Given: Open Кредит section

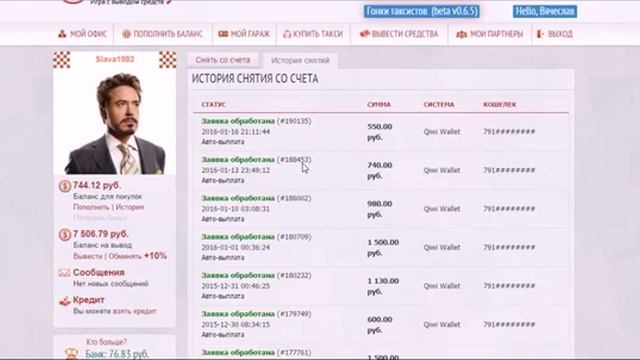Looking at the screenshot, I should click(89, 300).
